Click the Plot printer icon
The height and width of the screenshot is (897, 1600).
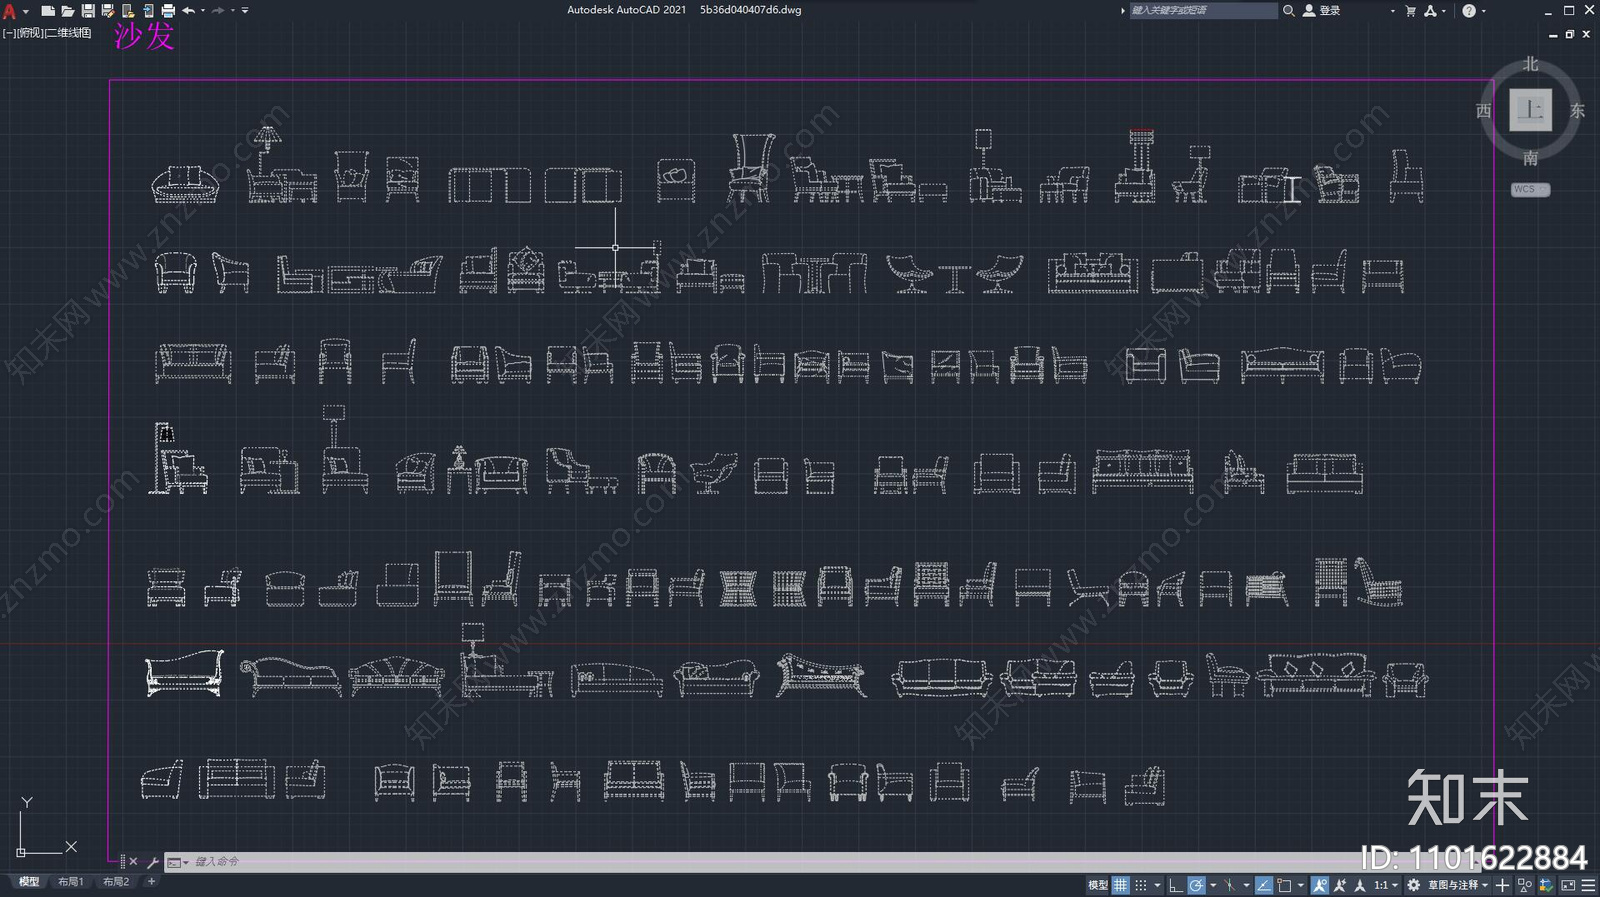click(x=168, y=11)
